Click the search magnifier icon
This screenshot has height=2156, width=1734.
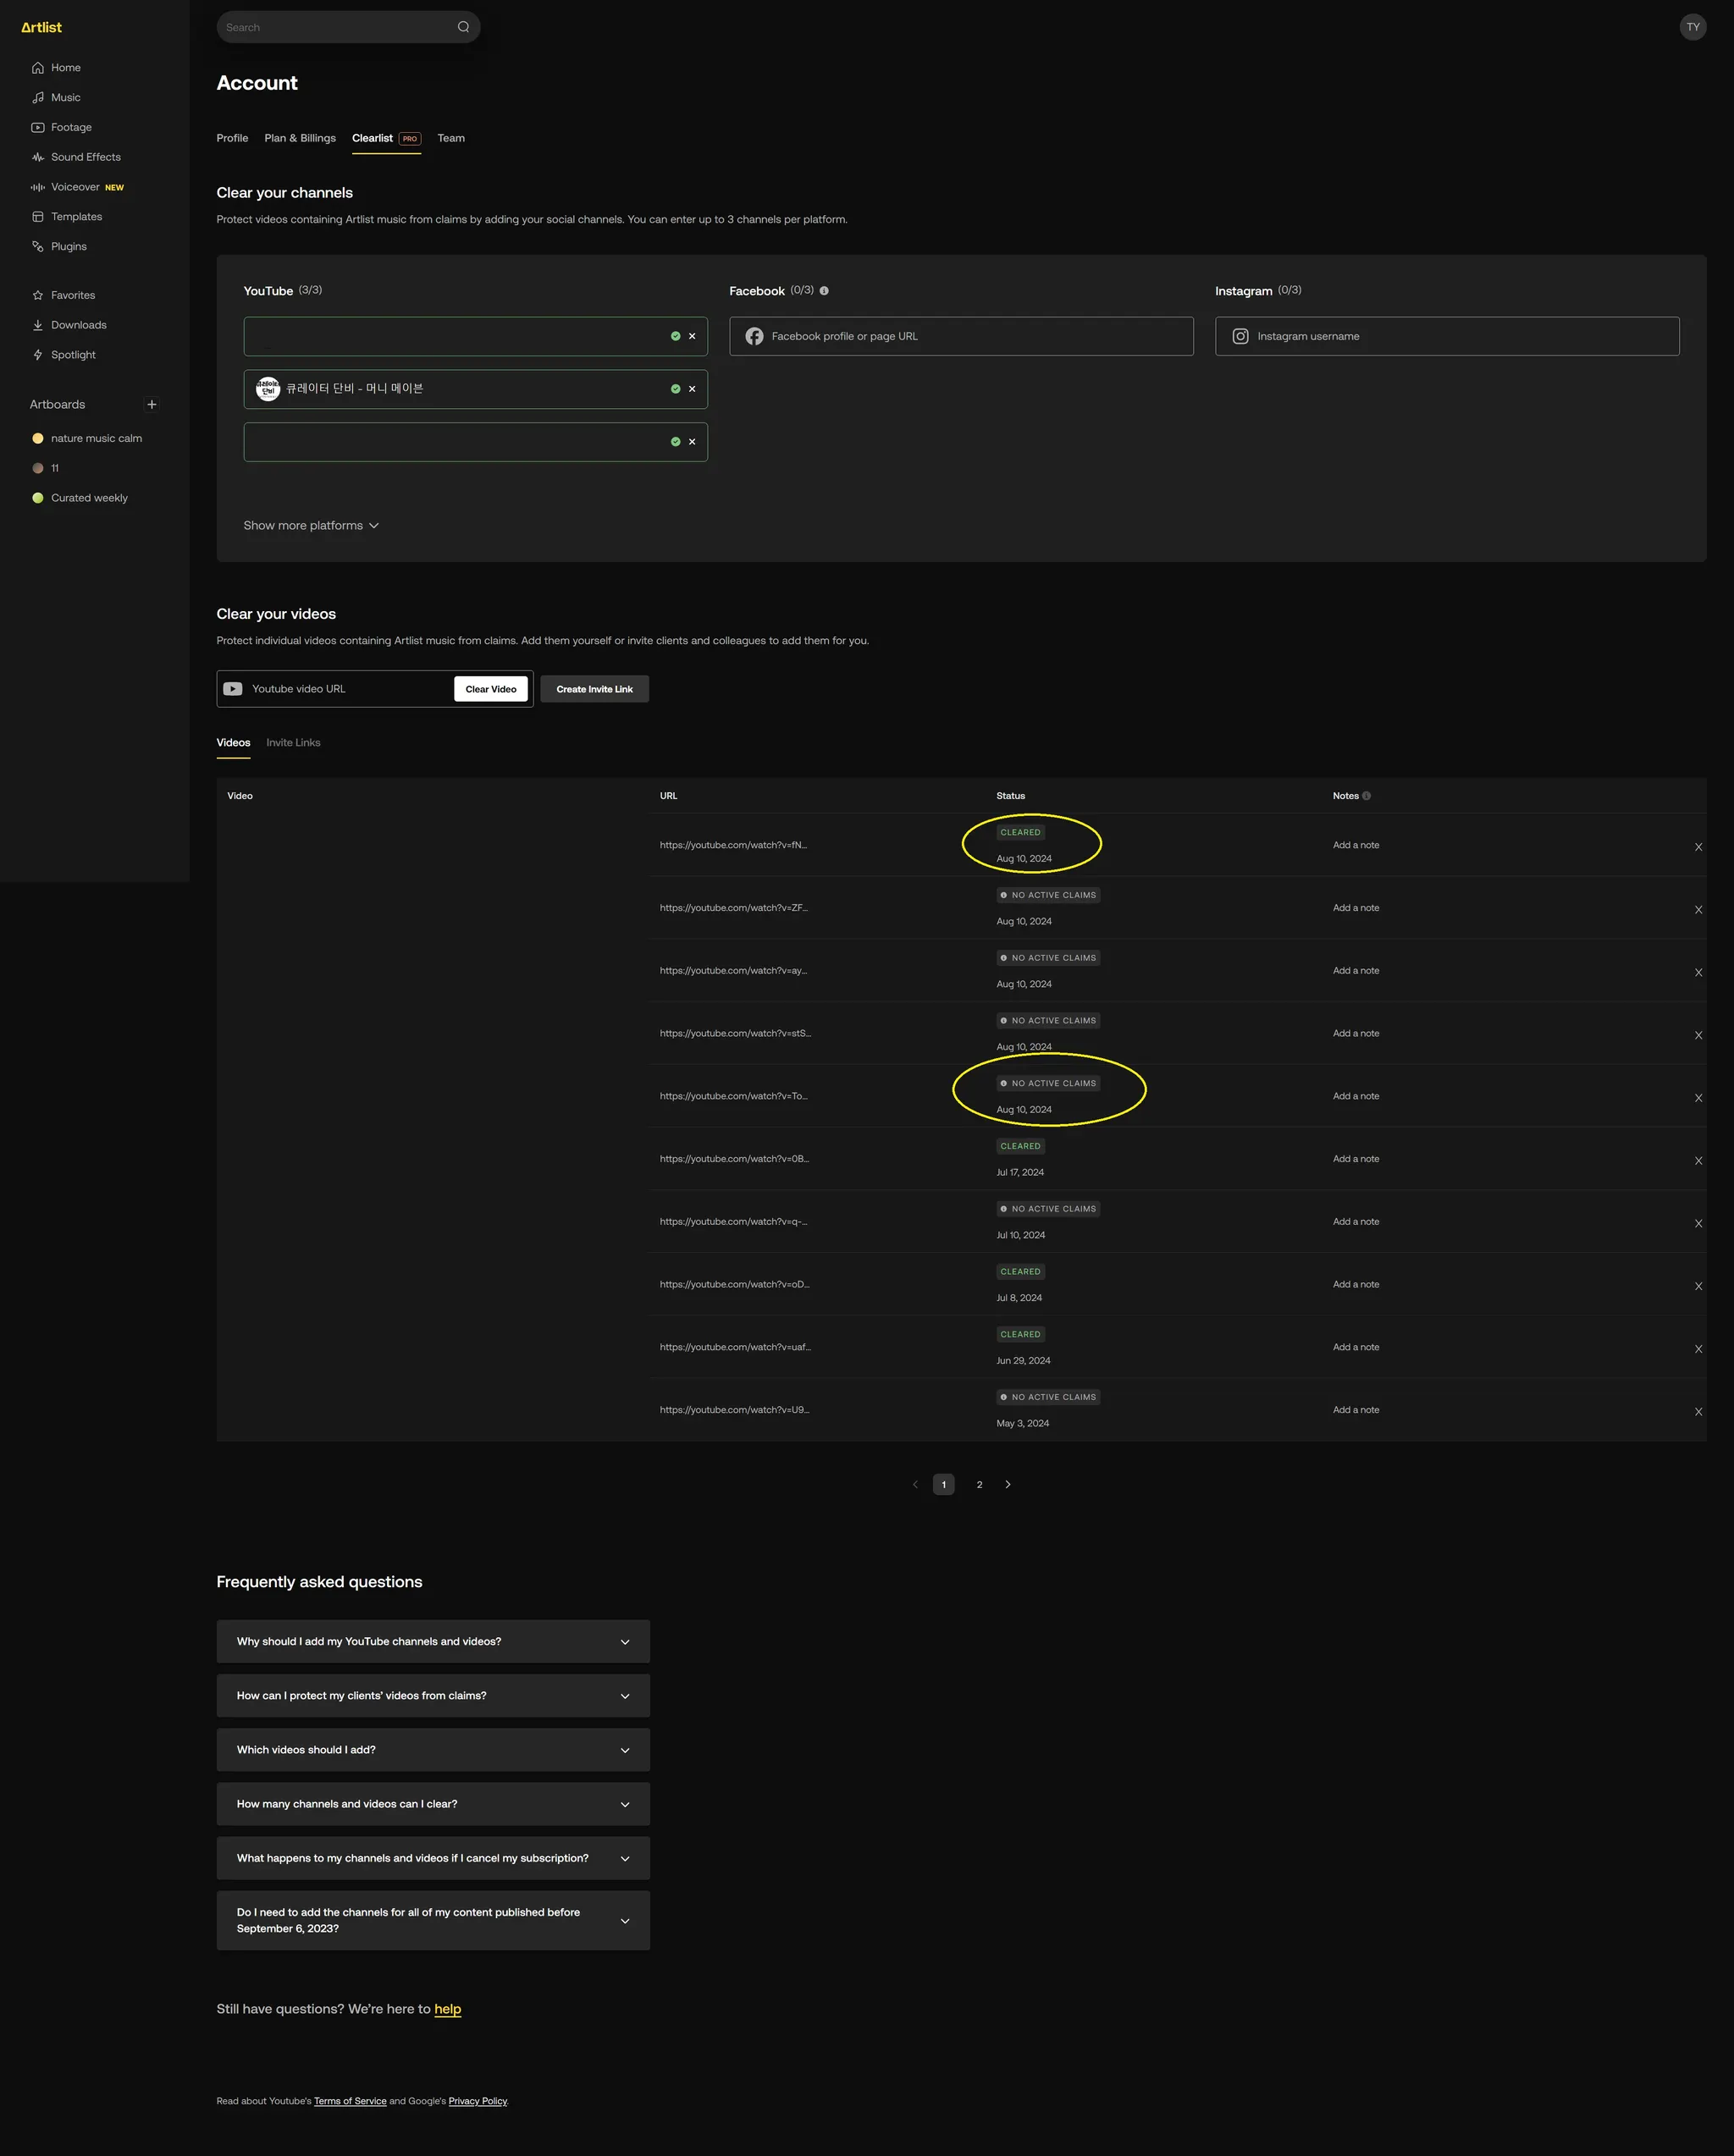[463, 27]
